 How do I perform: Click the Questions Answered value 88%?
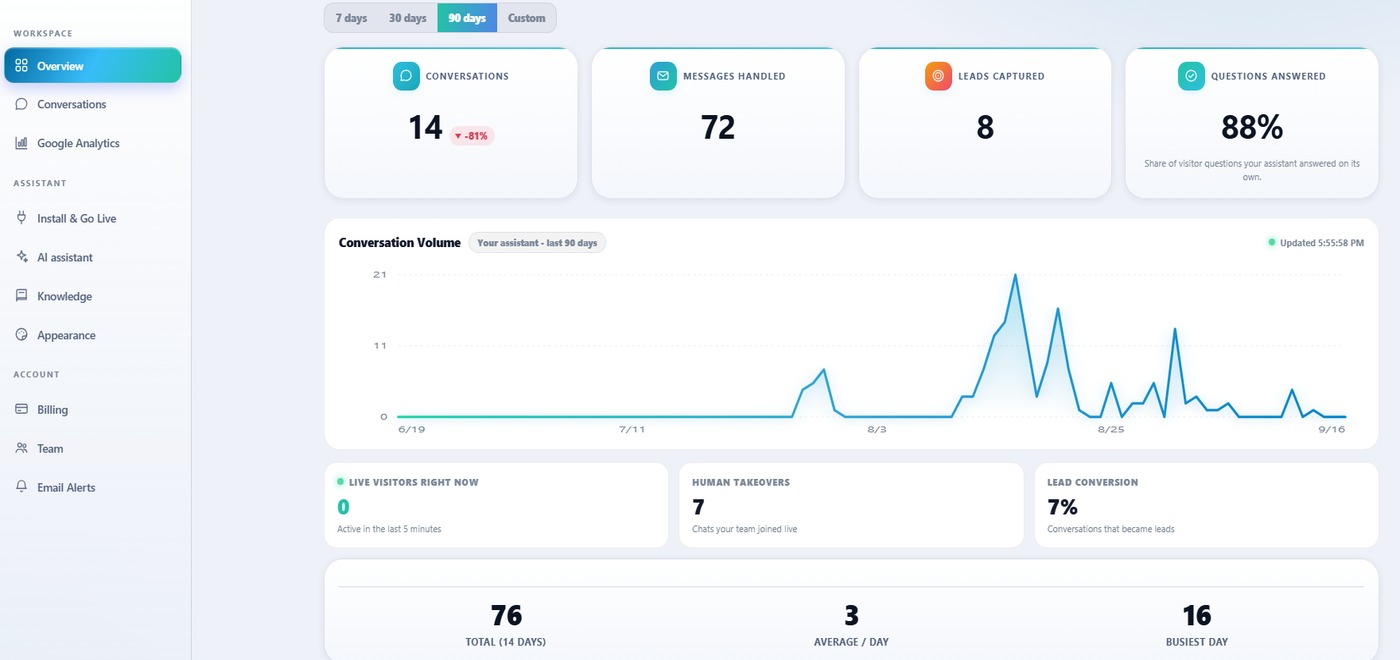click(1252, 128)
